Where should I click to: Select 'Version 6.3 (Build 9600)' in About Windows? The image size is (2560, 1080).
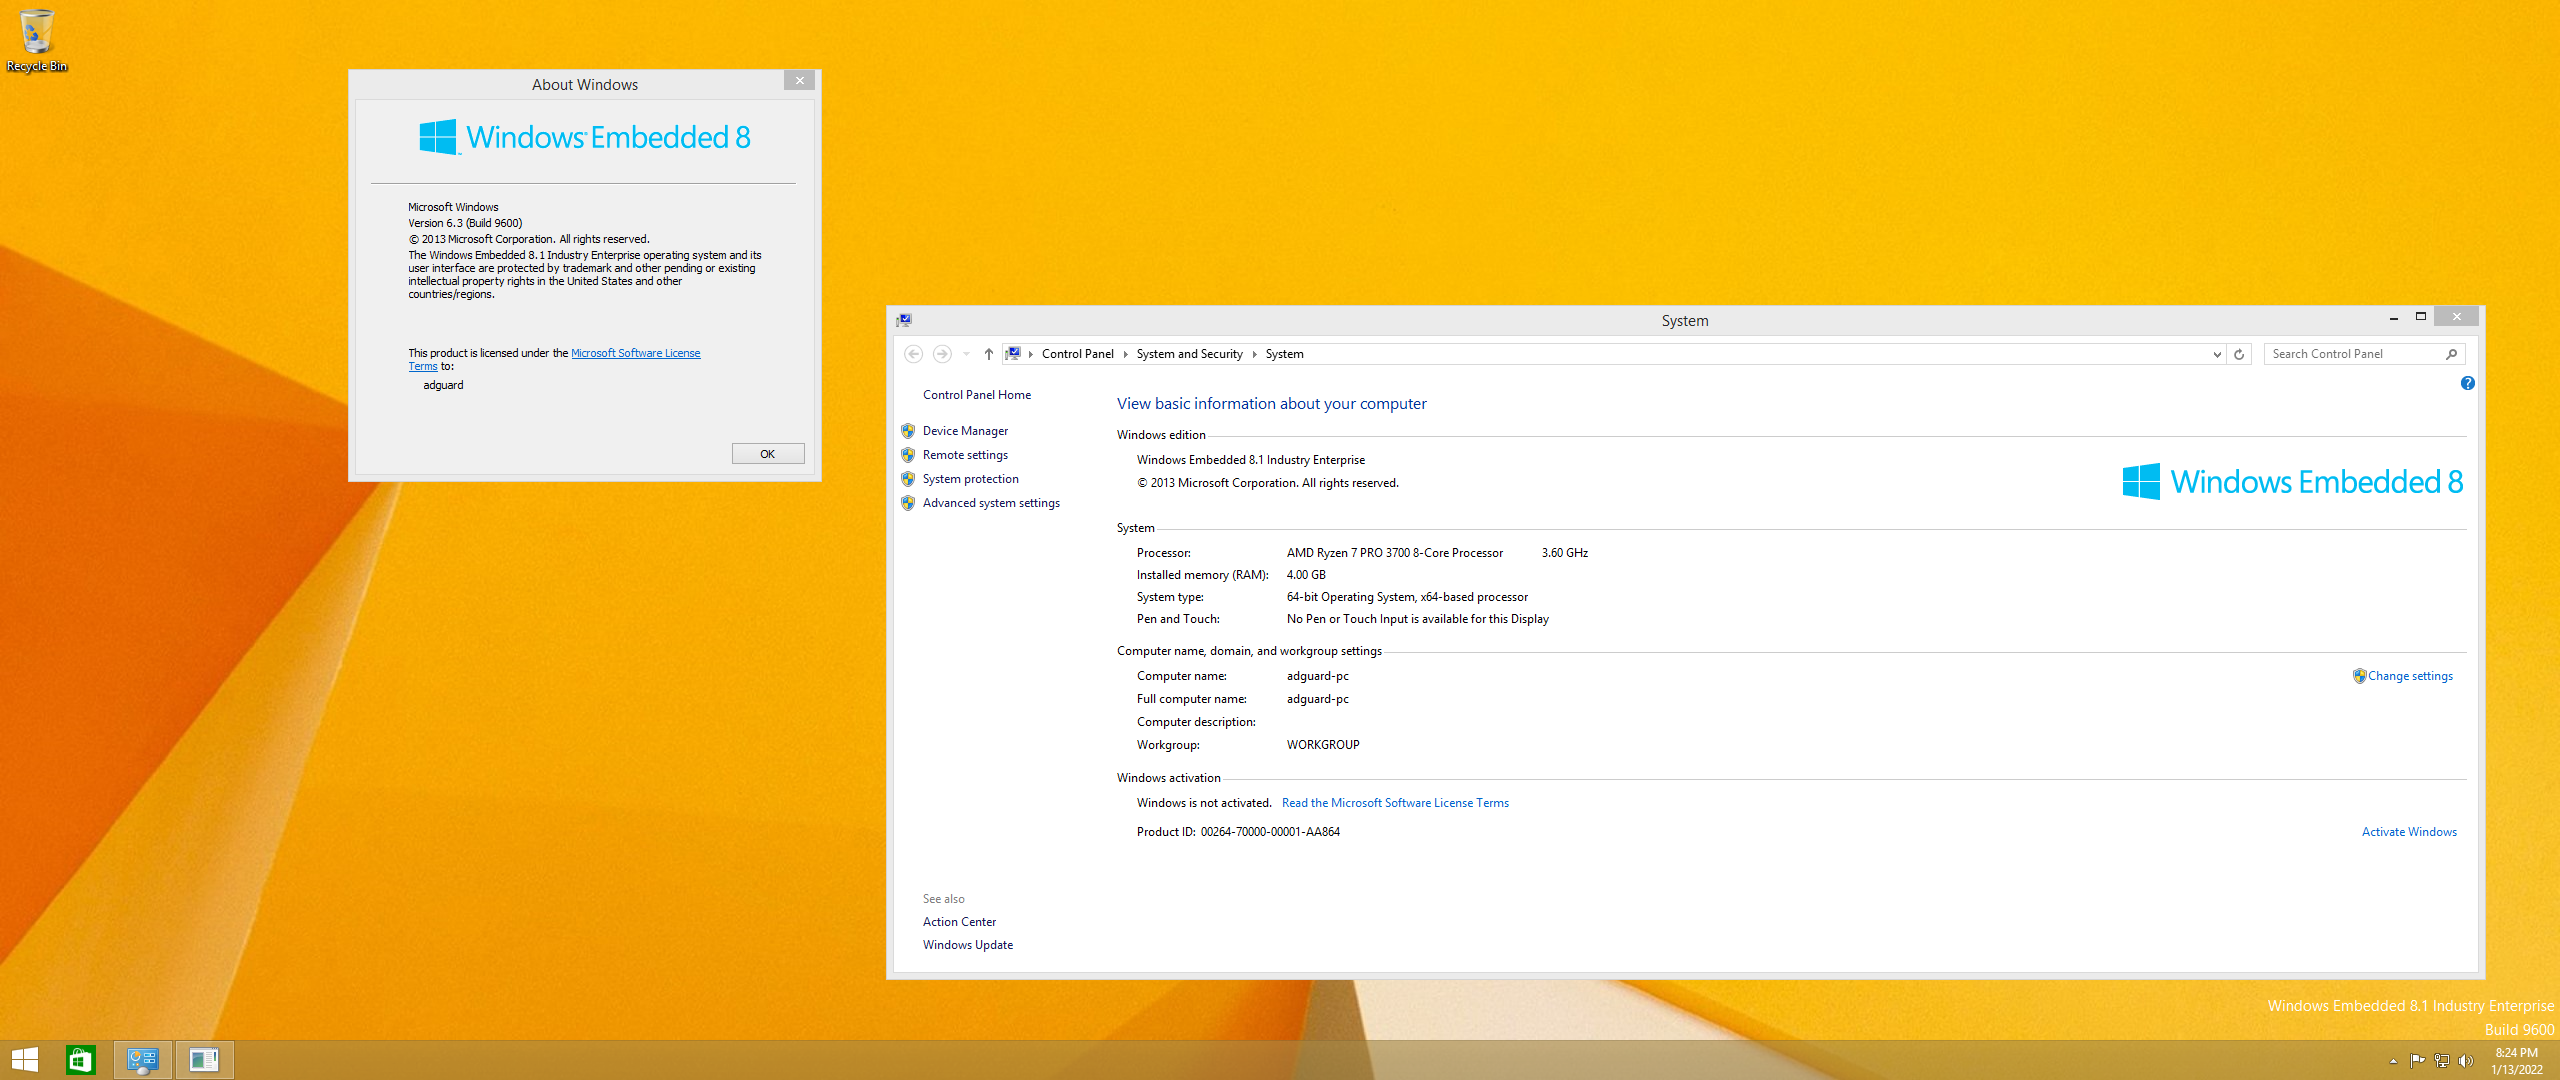(x=465, y=223)
